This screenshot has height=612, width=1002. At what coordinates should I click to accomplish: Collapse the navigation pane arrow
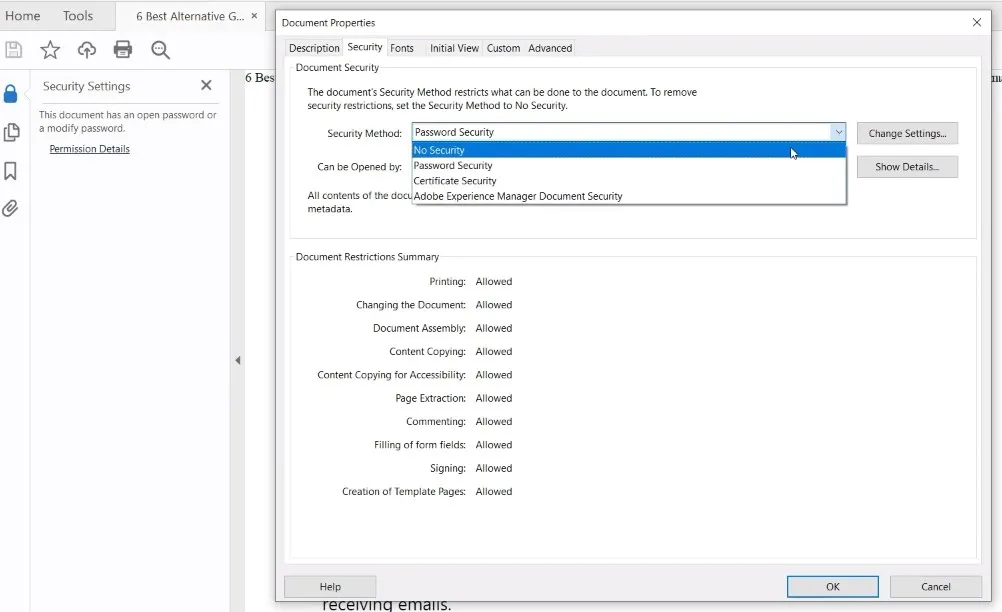click(238, 360)
